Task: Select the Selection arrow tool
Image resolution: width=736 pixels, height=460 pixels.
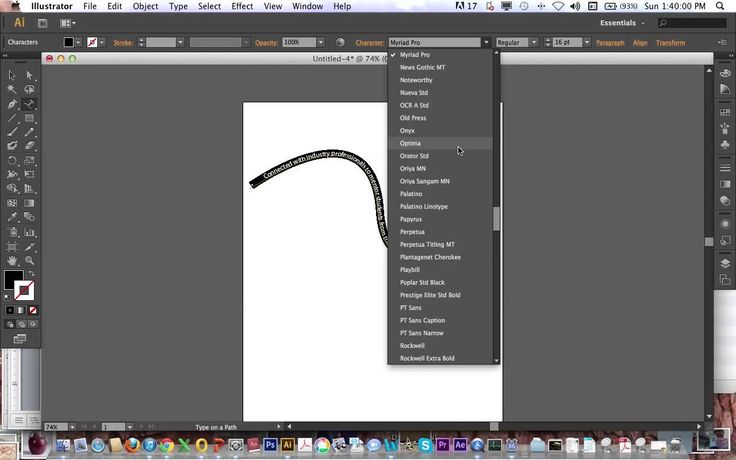Action: (12, 75)
